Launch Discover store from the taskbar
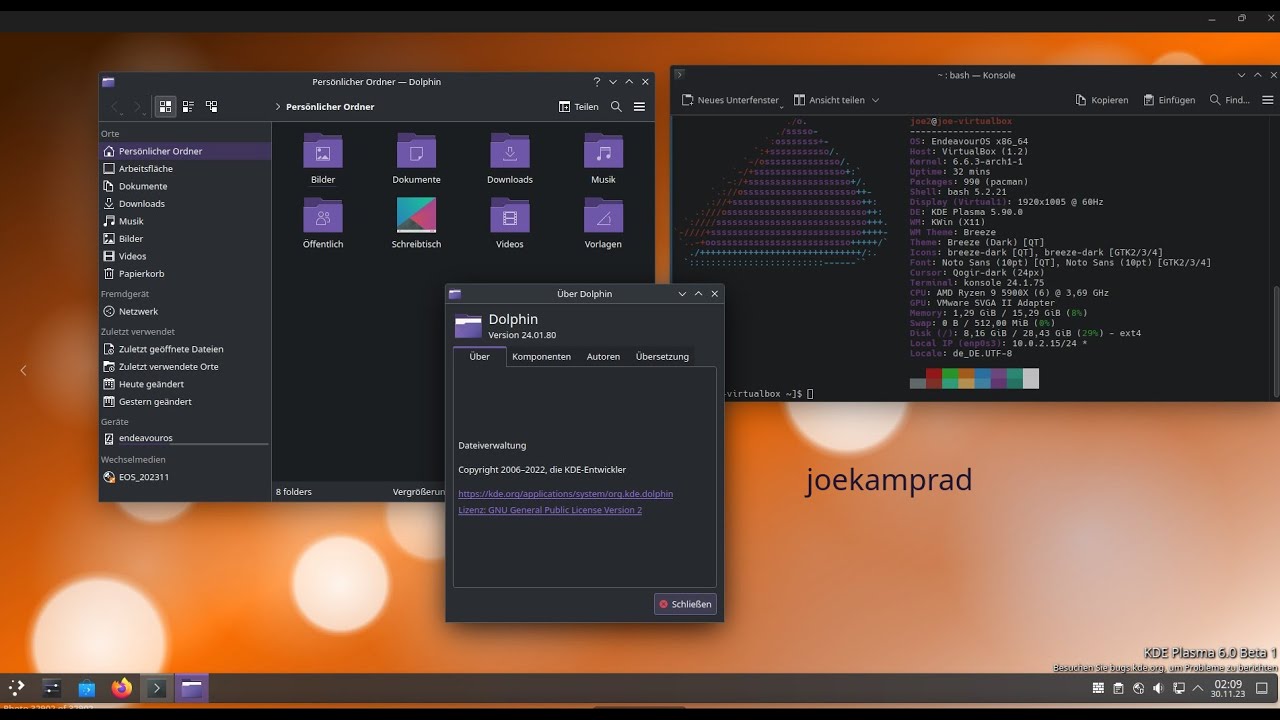The height and width of the screenshot is (720, 1280). (87, 687)
